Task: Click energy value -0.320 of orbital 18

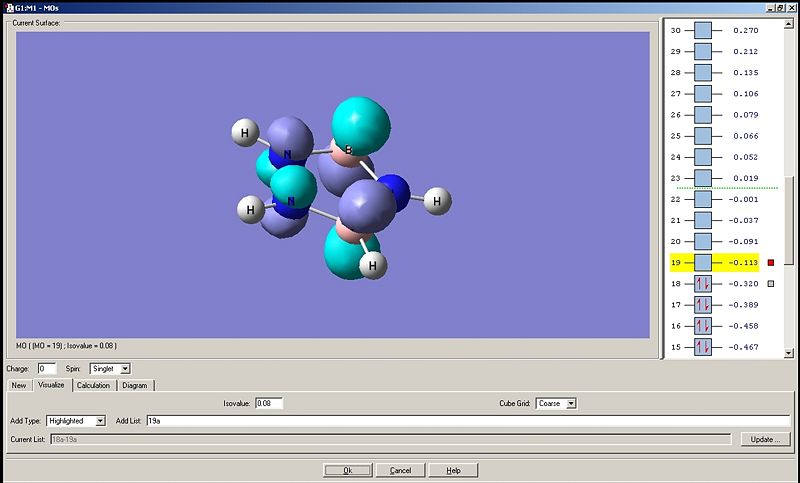Action: coord(743,284)
